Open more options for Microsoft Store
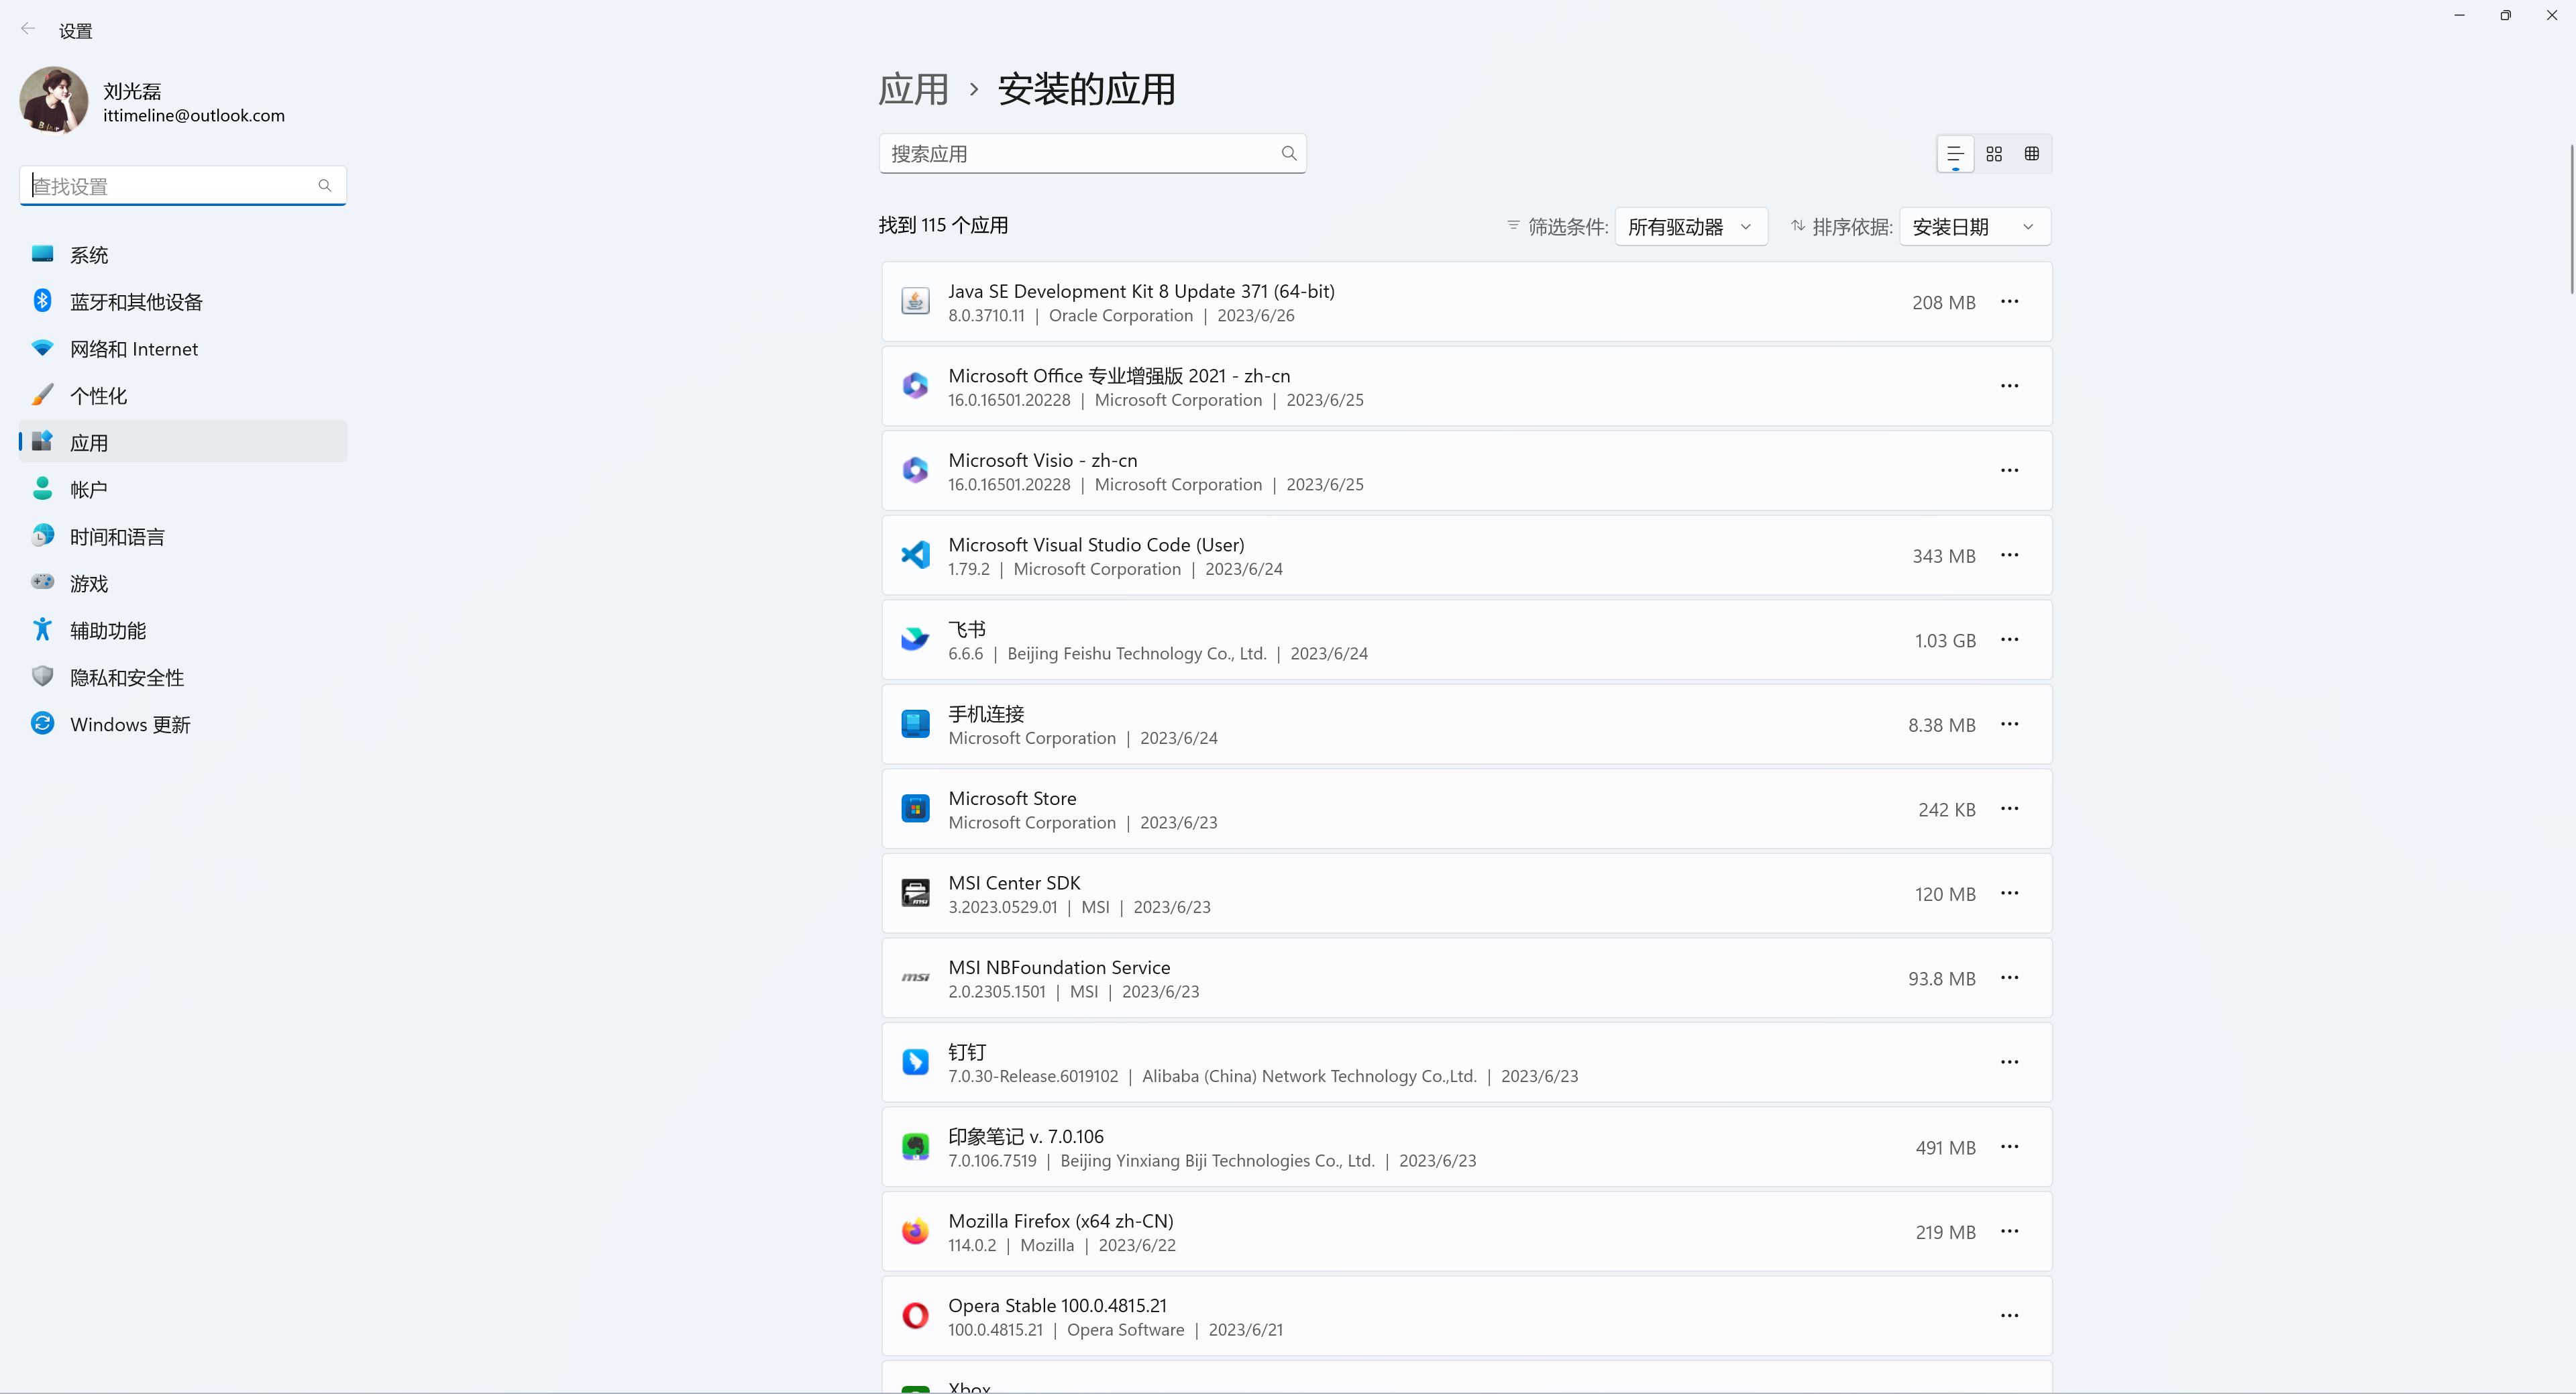 [x=2010, y=808]
